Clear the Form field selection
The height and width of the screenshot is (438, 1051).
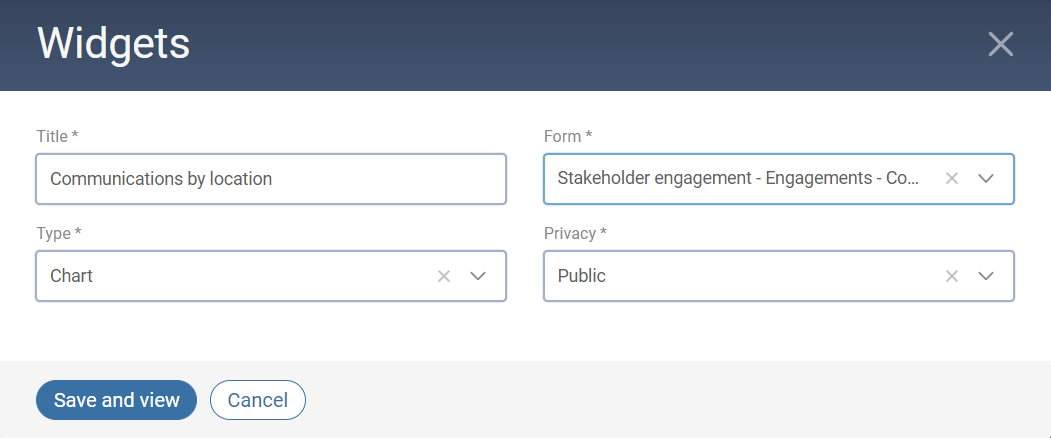[952, 178]
